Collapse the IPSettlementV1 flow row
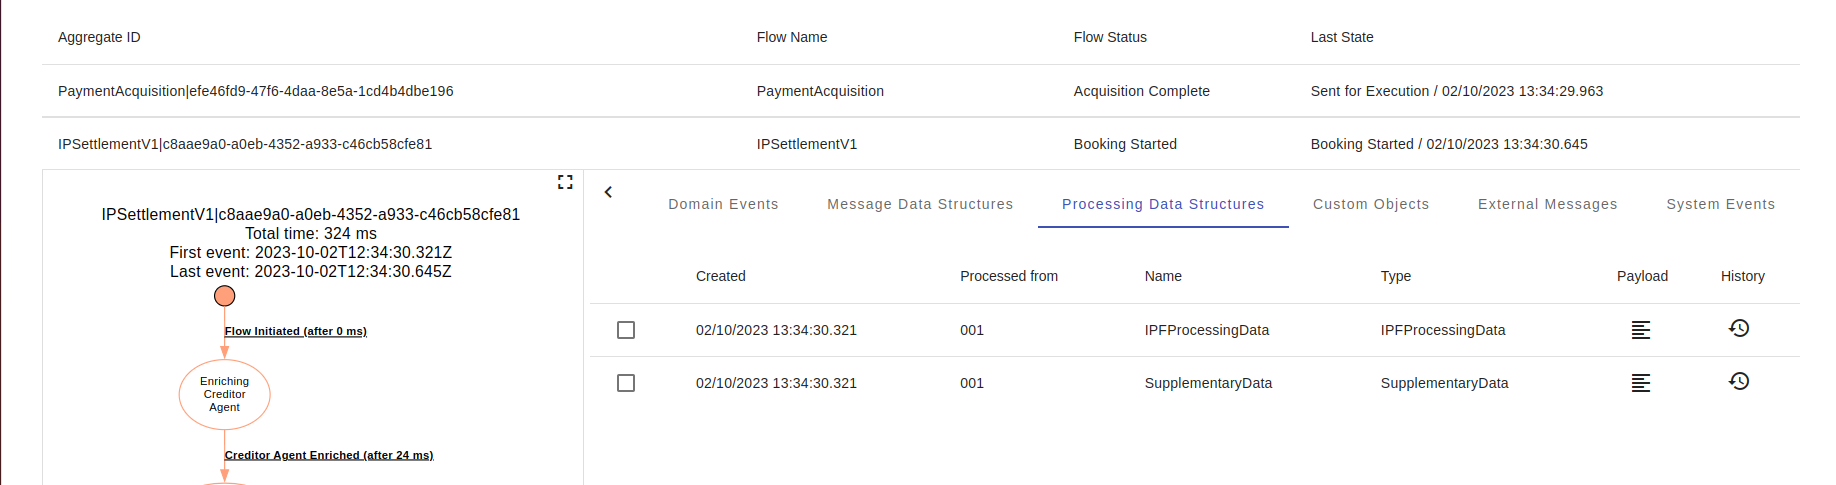 (x=245, y=144)
